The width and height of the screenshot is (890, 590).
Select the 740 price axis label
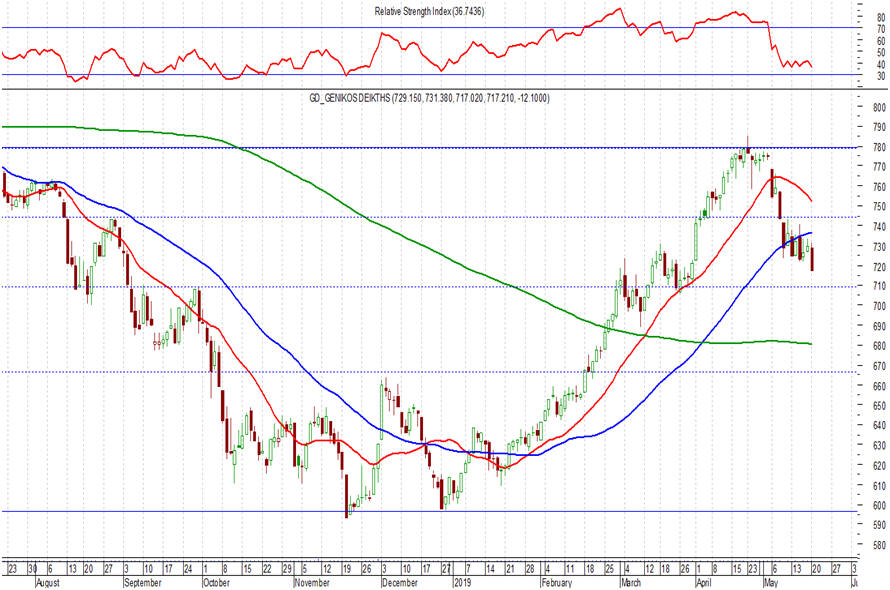click(x=880, y=227)
